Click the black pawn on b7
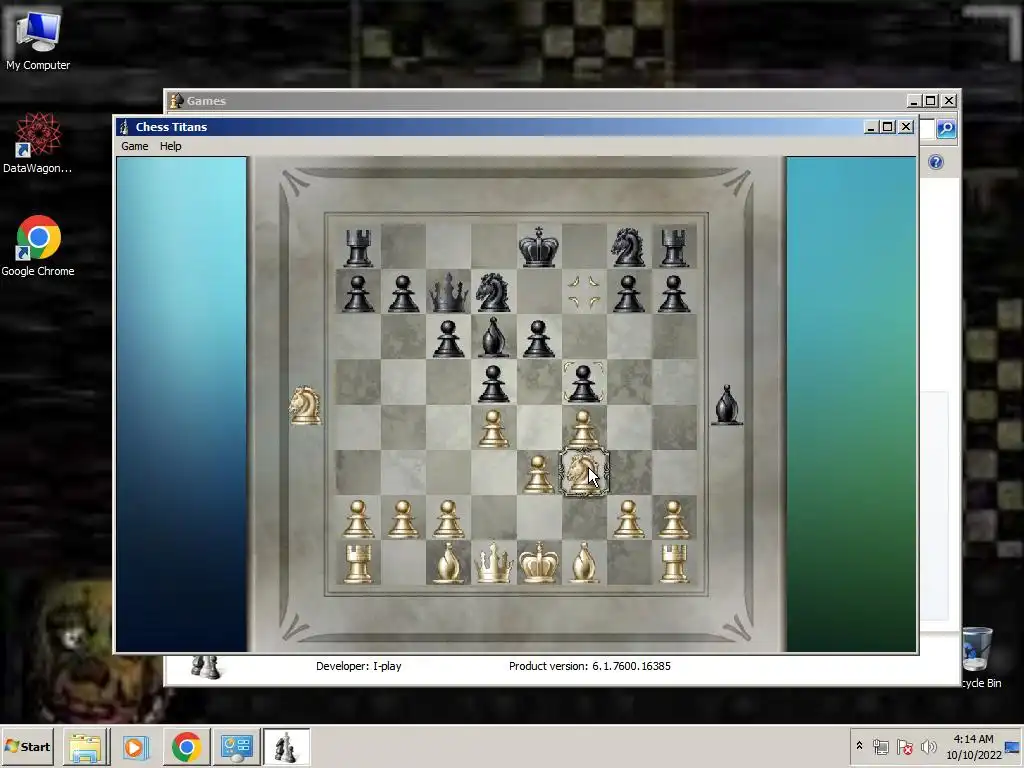This screenshot has width=1024, height=768. click(403, 293)
